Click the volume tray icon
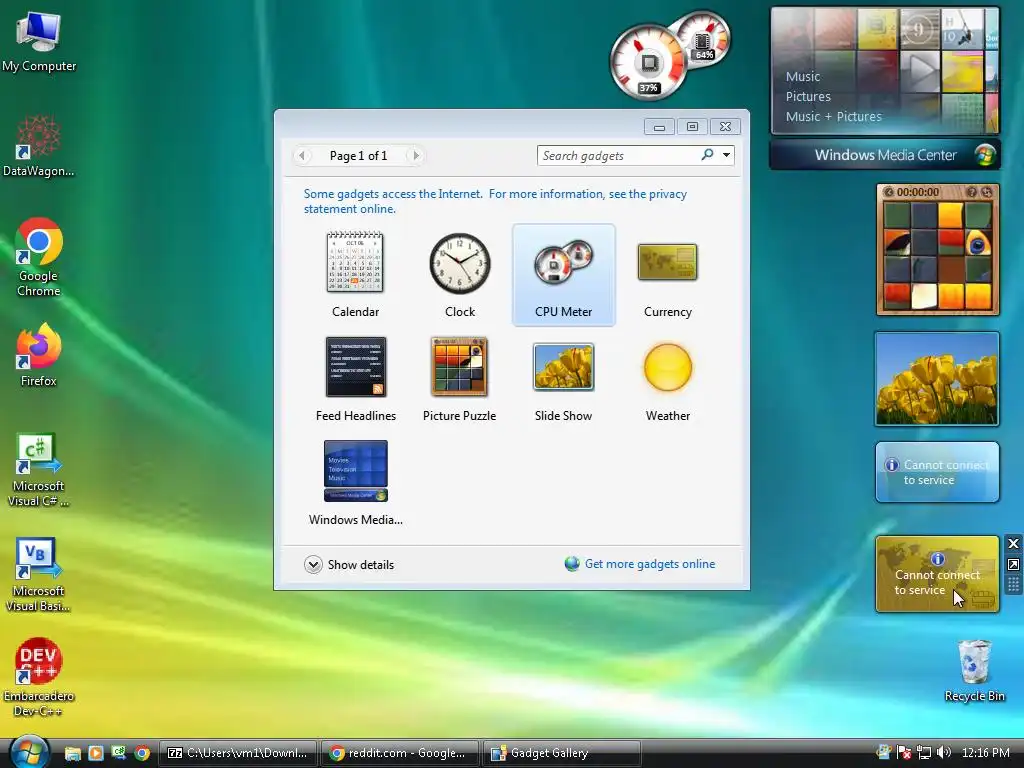The height and width of the screenshot is (768, 1024). (x=943, y=752)
